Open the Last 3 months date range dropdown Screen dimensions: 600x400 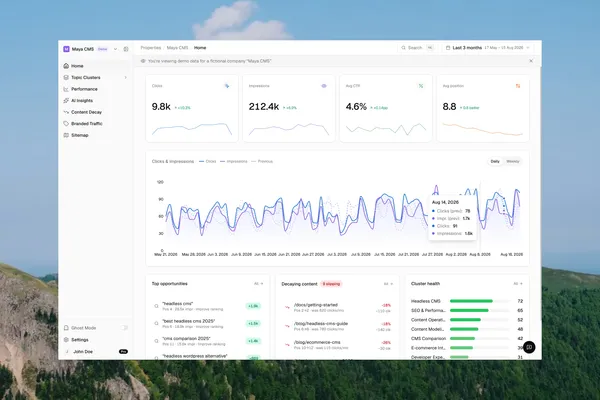[x=488, y=48]
